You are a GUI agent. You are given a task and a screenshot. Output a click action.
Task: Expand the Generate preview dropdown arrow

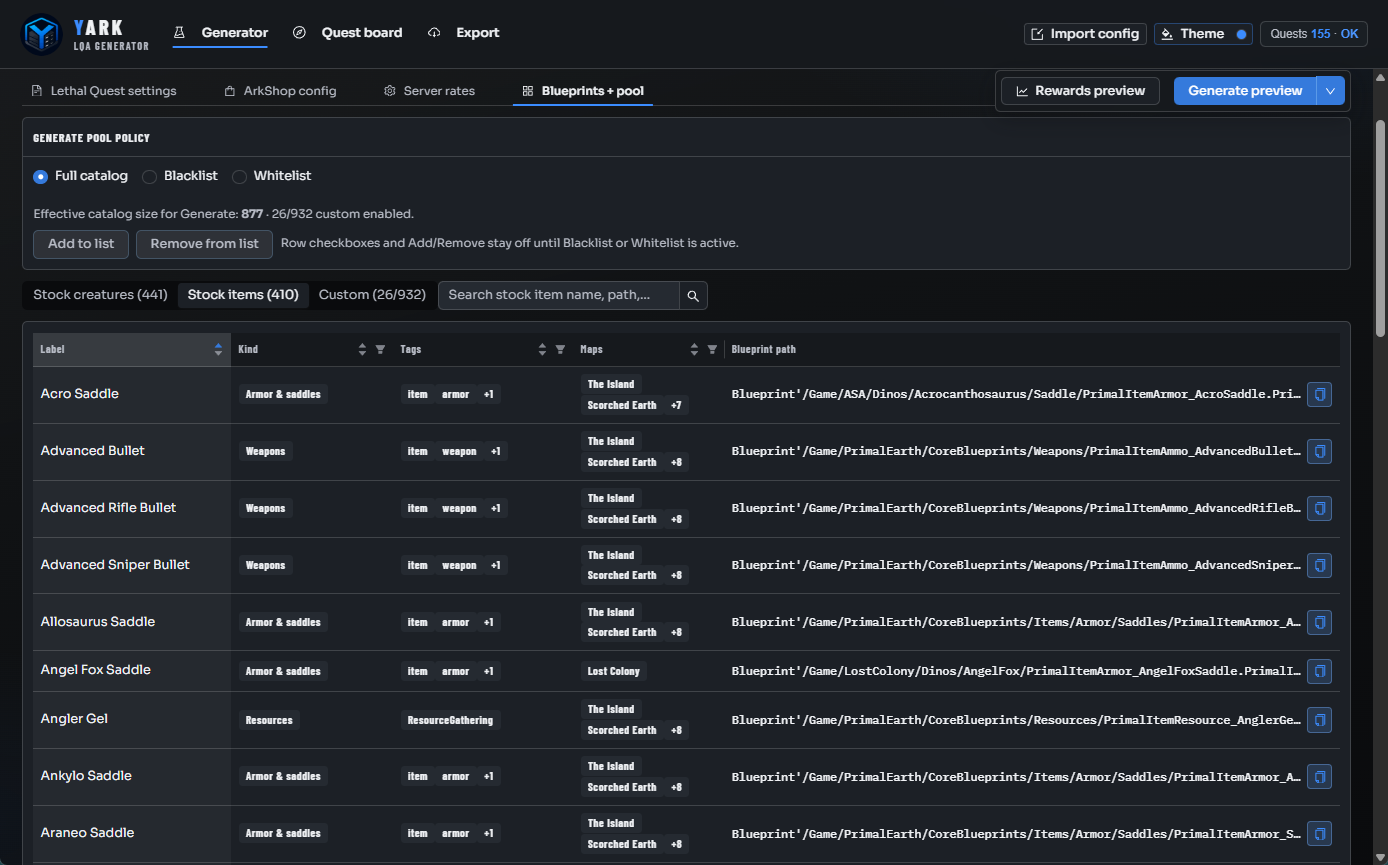click(1330, 91)
